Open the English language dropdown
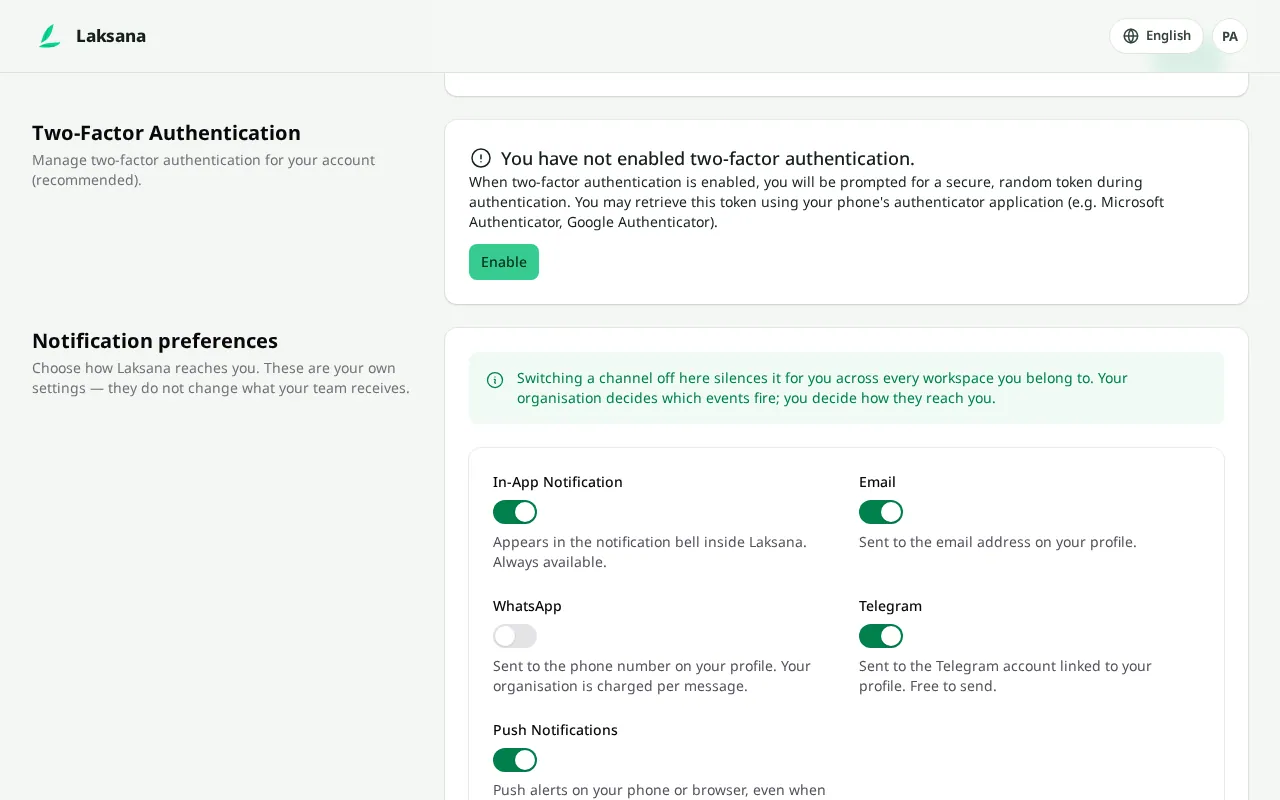1280x800 pixels. (x=1156, y=36)
